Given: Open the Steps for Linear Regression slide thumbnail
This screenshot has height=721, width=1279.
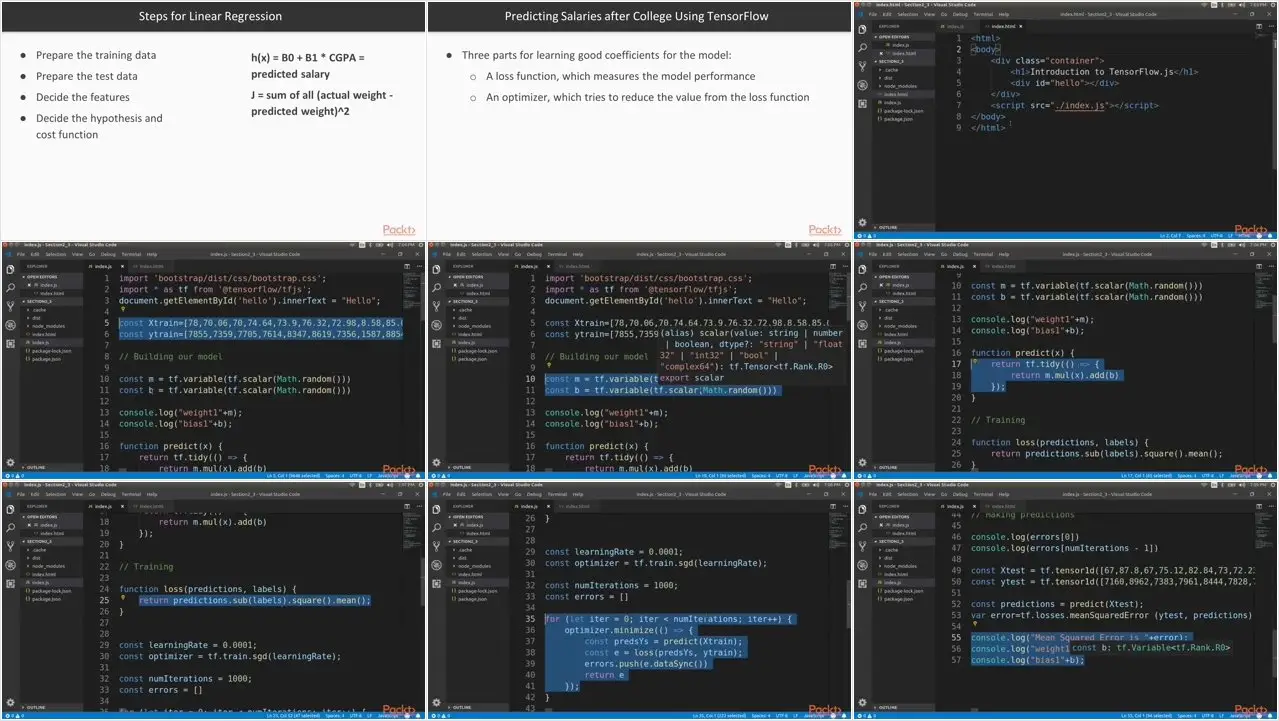Looking at the screenshot, I should click(x=212, y=120).
